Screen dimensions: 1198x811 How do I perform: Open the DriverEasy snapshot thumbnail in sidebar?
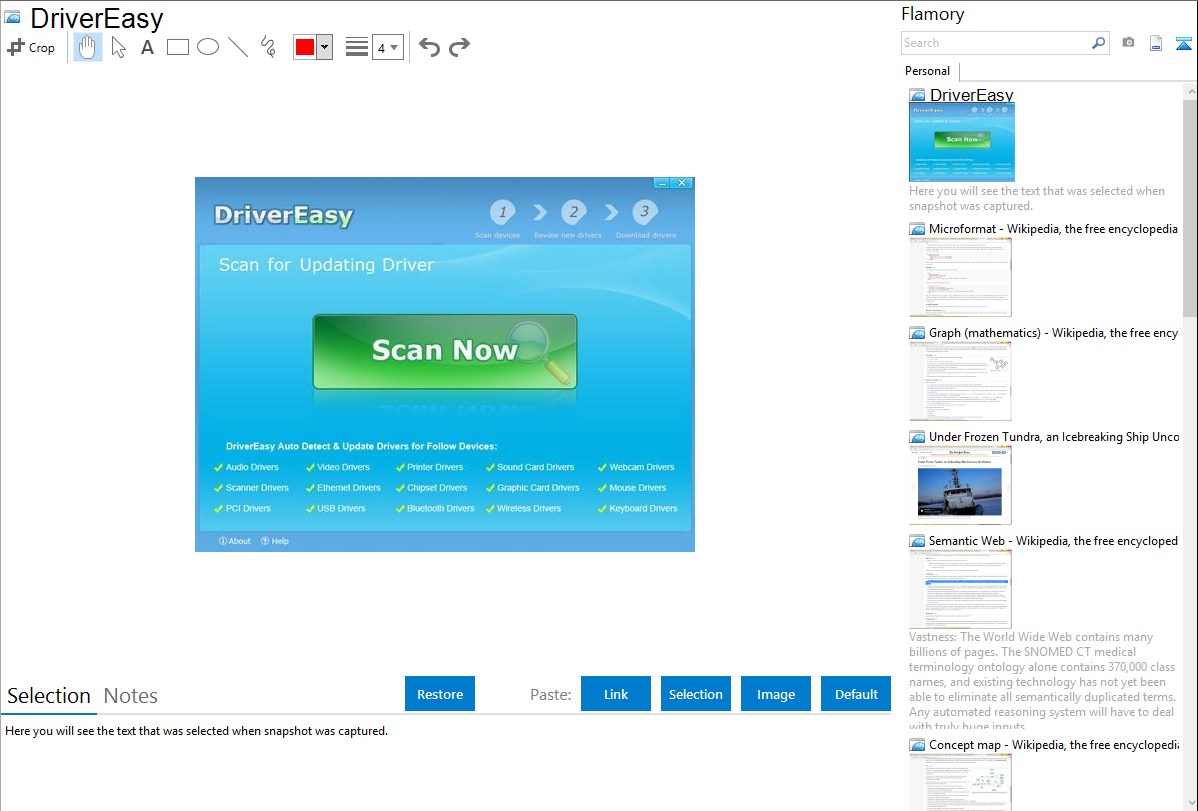[962, 142]
